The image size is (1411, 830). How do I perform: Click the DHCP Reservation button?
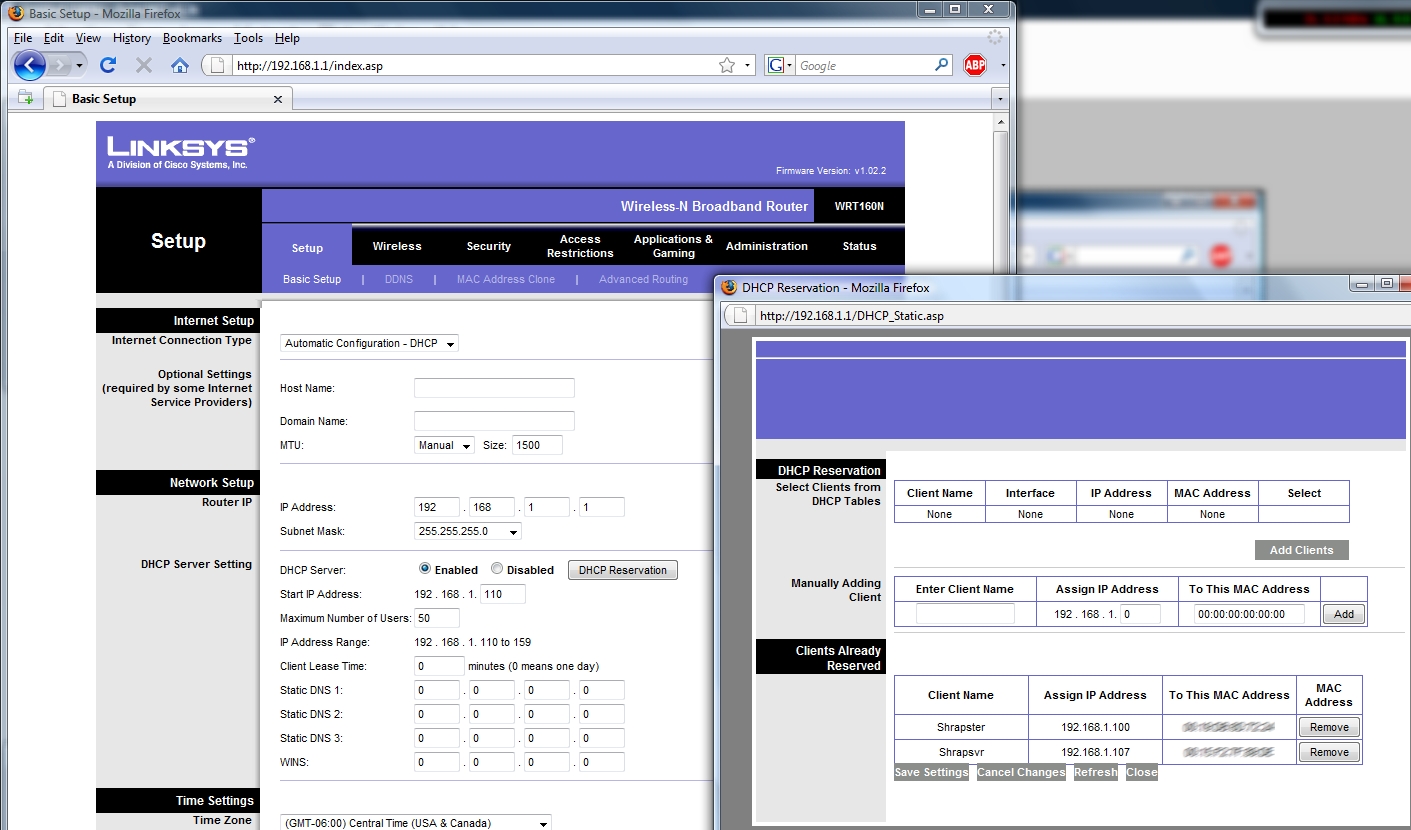[623, 570]
